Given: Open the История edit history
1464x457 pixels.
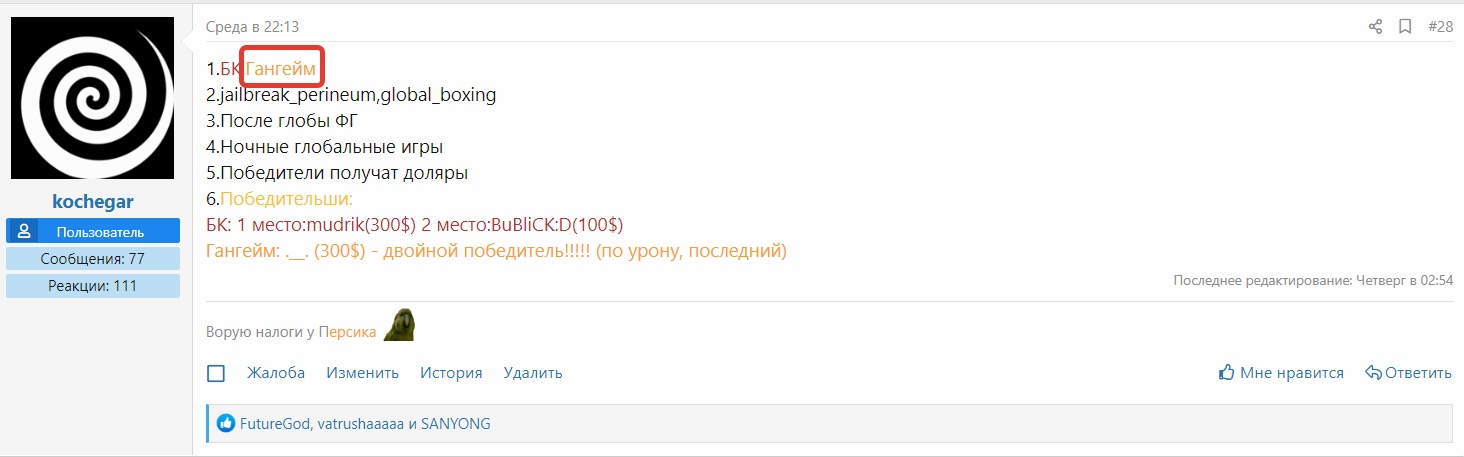Looking at the screenshot, I should click(x=451, y=373).
